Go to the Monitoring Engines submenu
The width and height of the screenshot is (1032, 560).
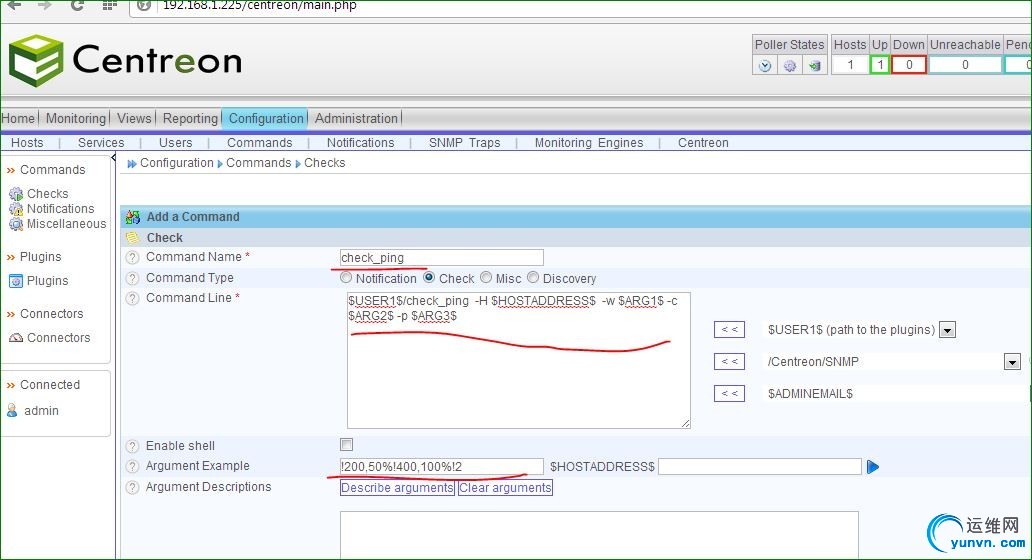[589, 143]
